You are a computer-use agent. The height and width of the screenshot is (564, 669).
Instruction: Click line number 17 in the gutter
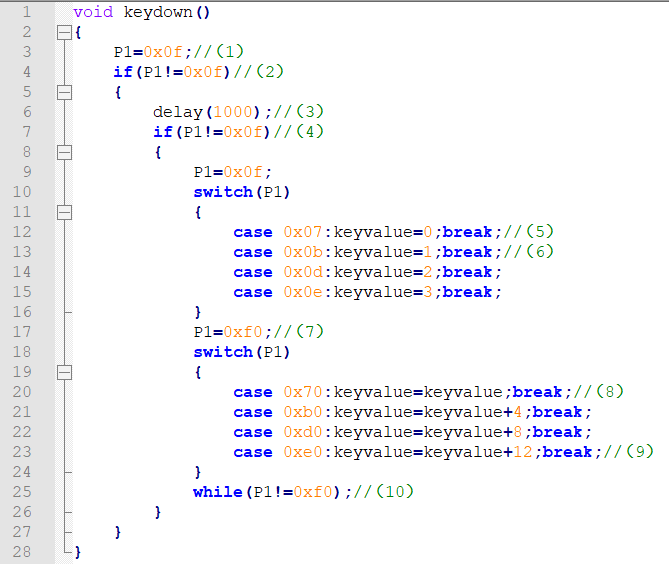(22, 332)
